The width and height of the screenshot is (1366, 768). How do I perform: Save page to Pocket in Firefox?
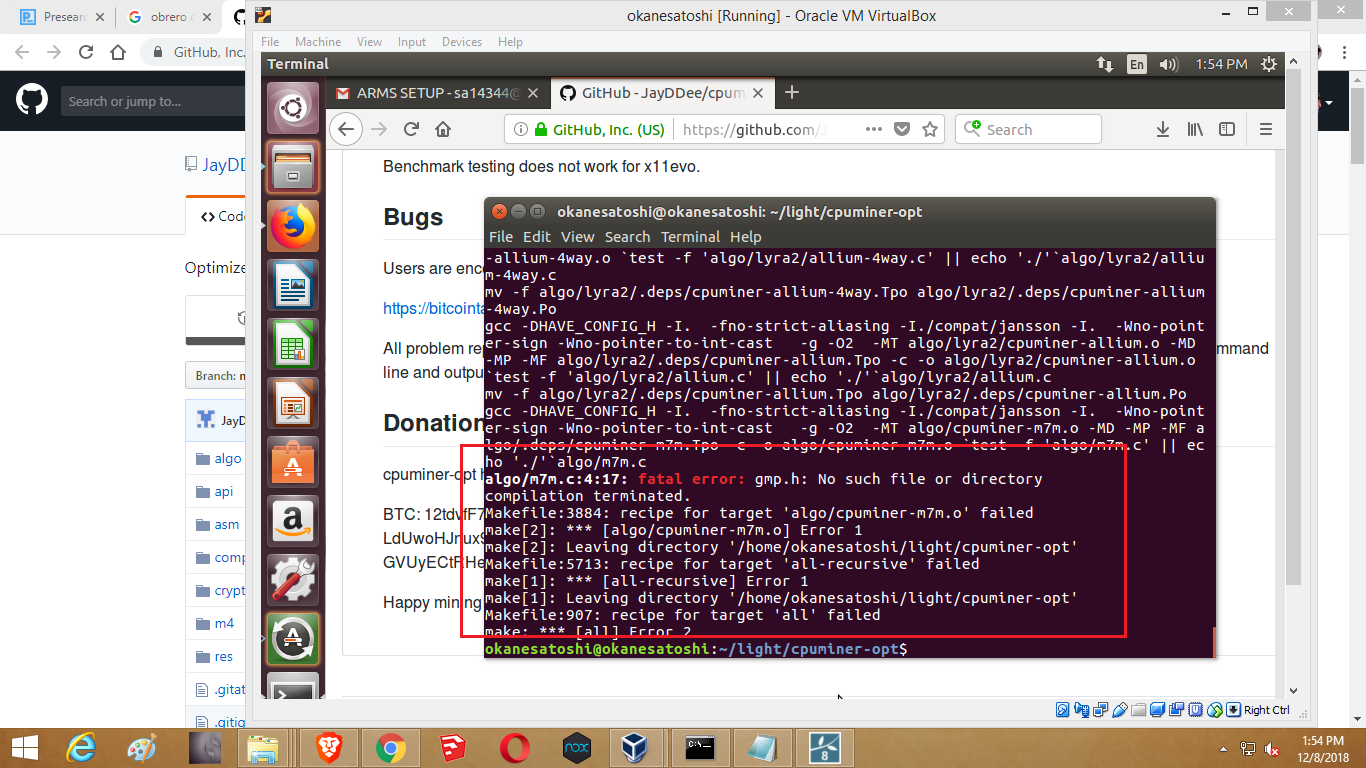902,129
